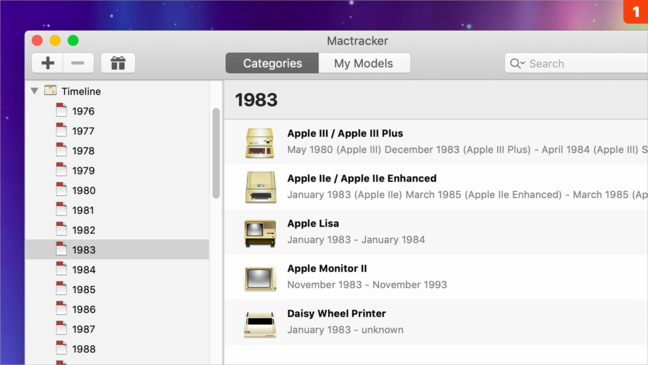Viewport: 648px width, 365px height.
Task: Click the 1983 heading above the list
Action: point(256,100)
